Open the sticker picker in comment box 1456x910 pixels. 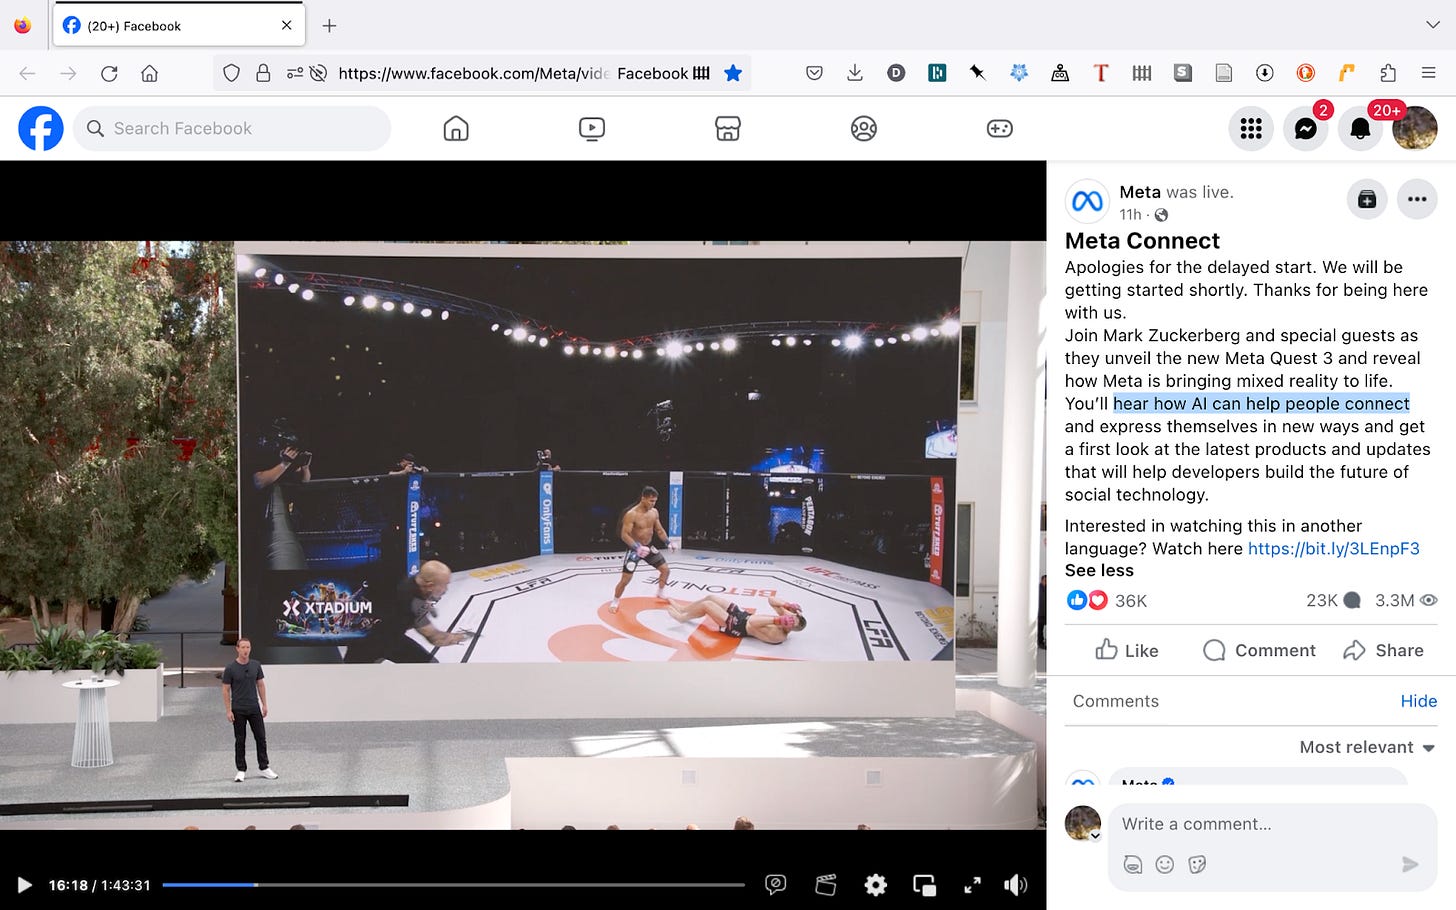1197,864
